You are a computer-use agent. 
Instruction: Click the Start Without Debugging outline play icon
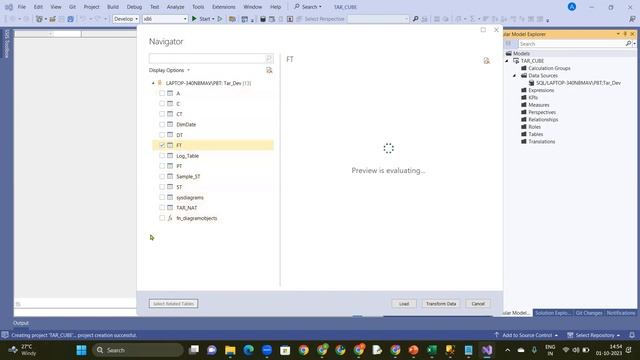coord(220,19)
